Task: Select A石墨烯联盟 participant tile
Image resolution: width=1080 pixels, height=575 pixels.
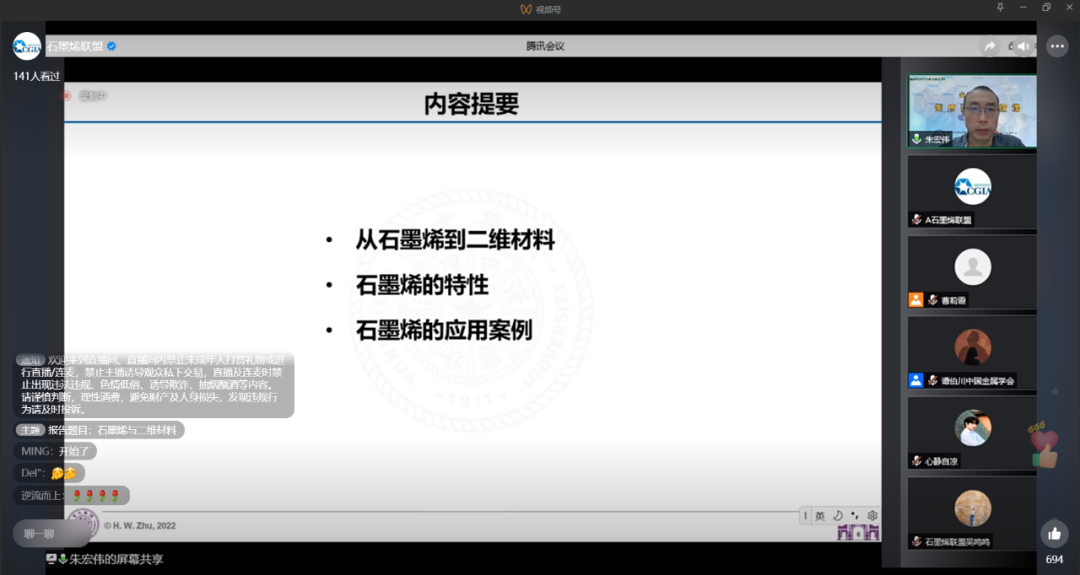Action: tap(972, 191)
